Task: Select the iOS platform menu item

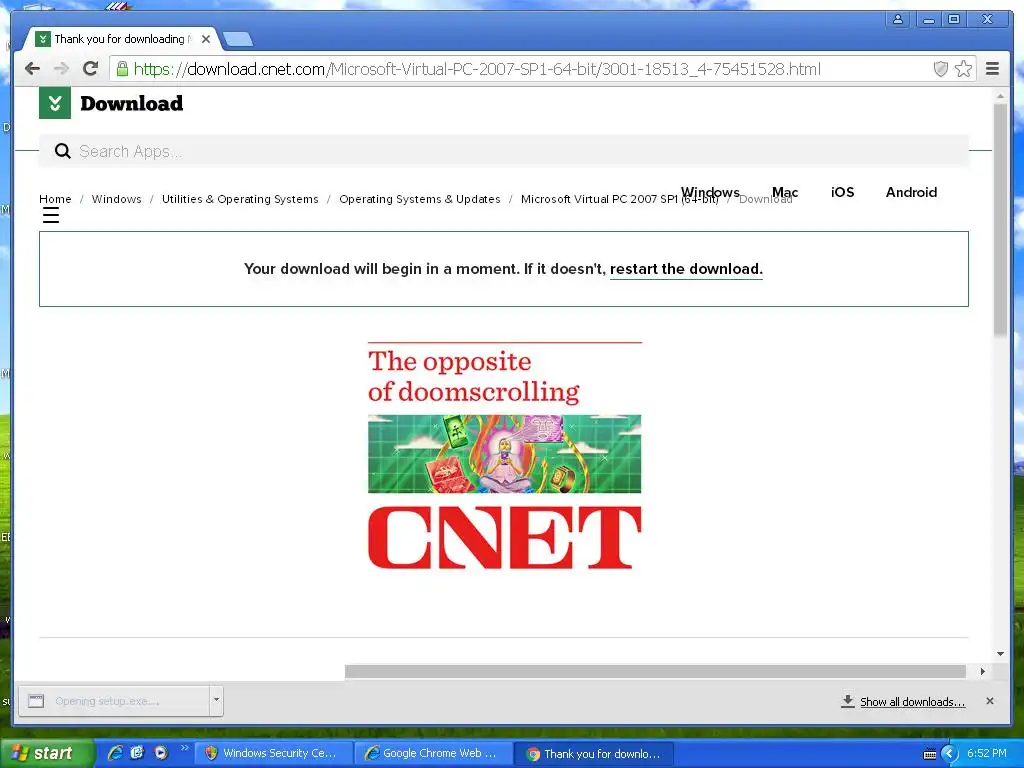Action: click(842, 192)
